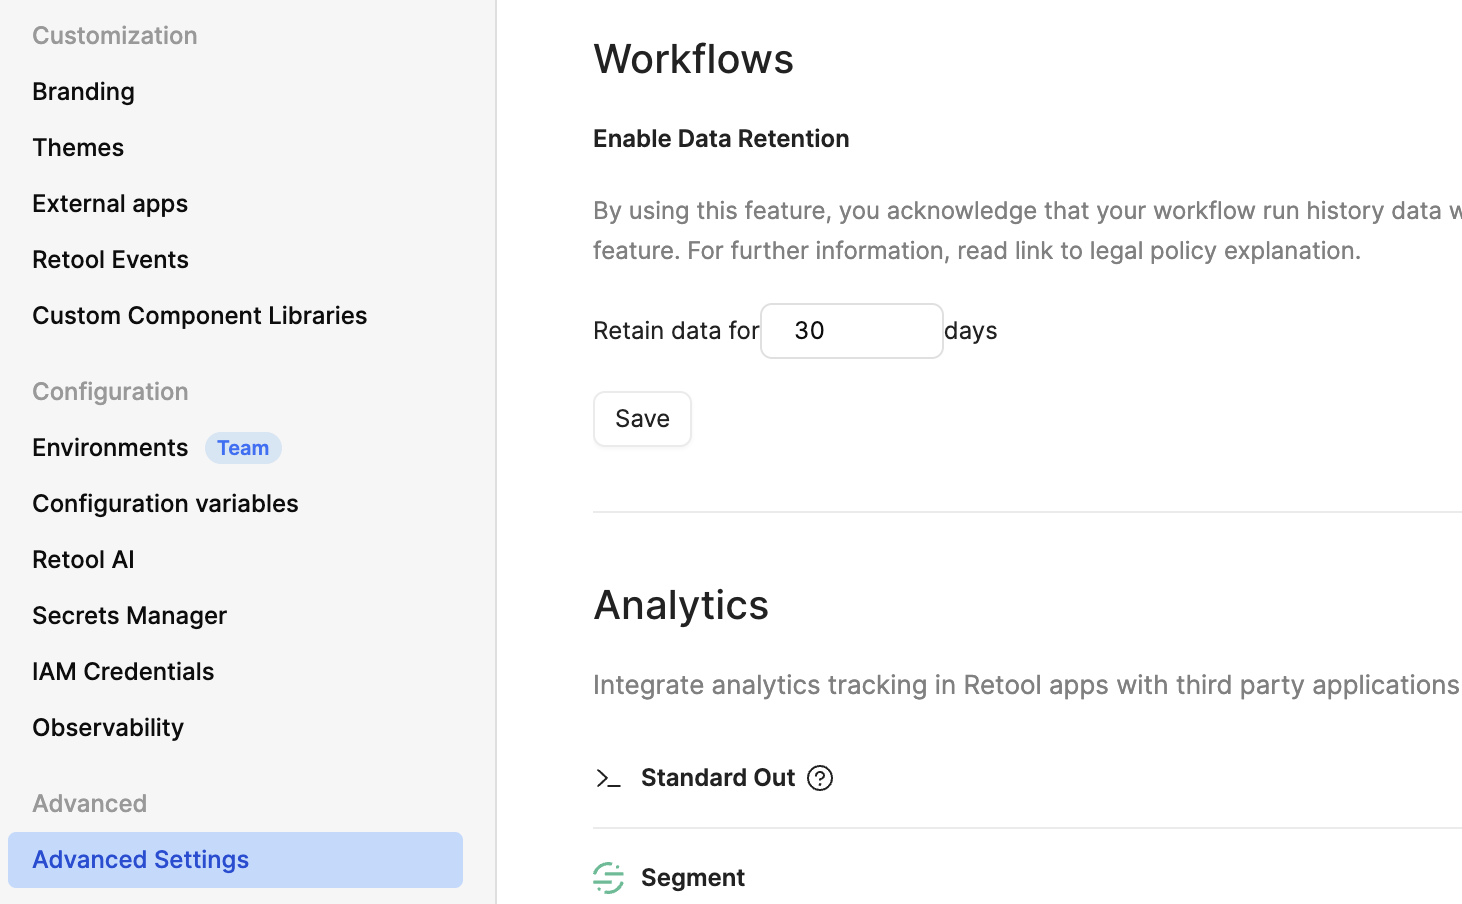Screen dimensions: 1462x904
Task: Open the Environments settings
Action: click(x=110, y=447)
